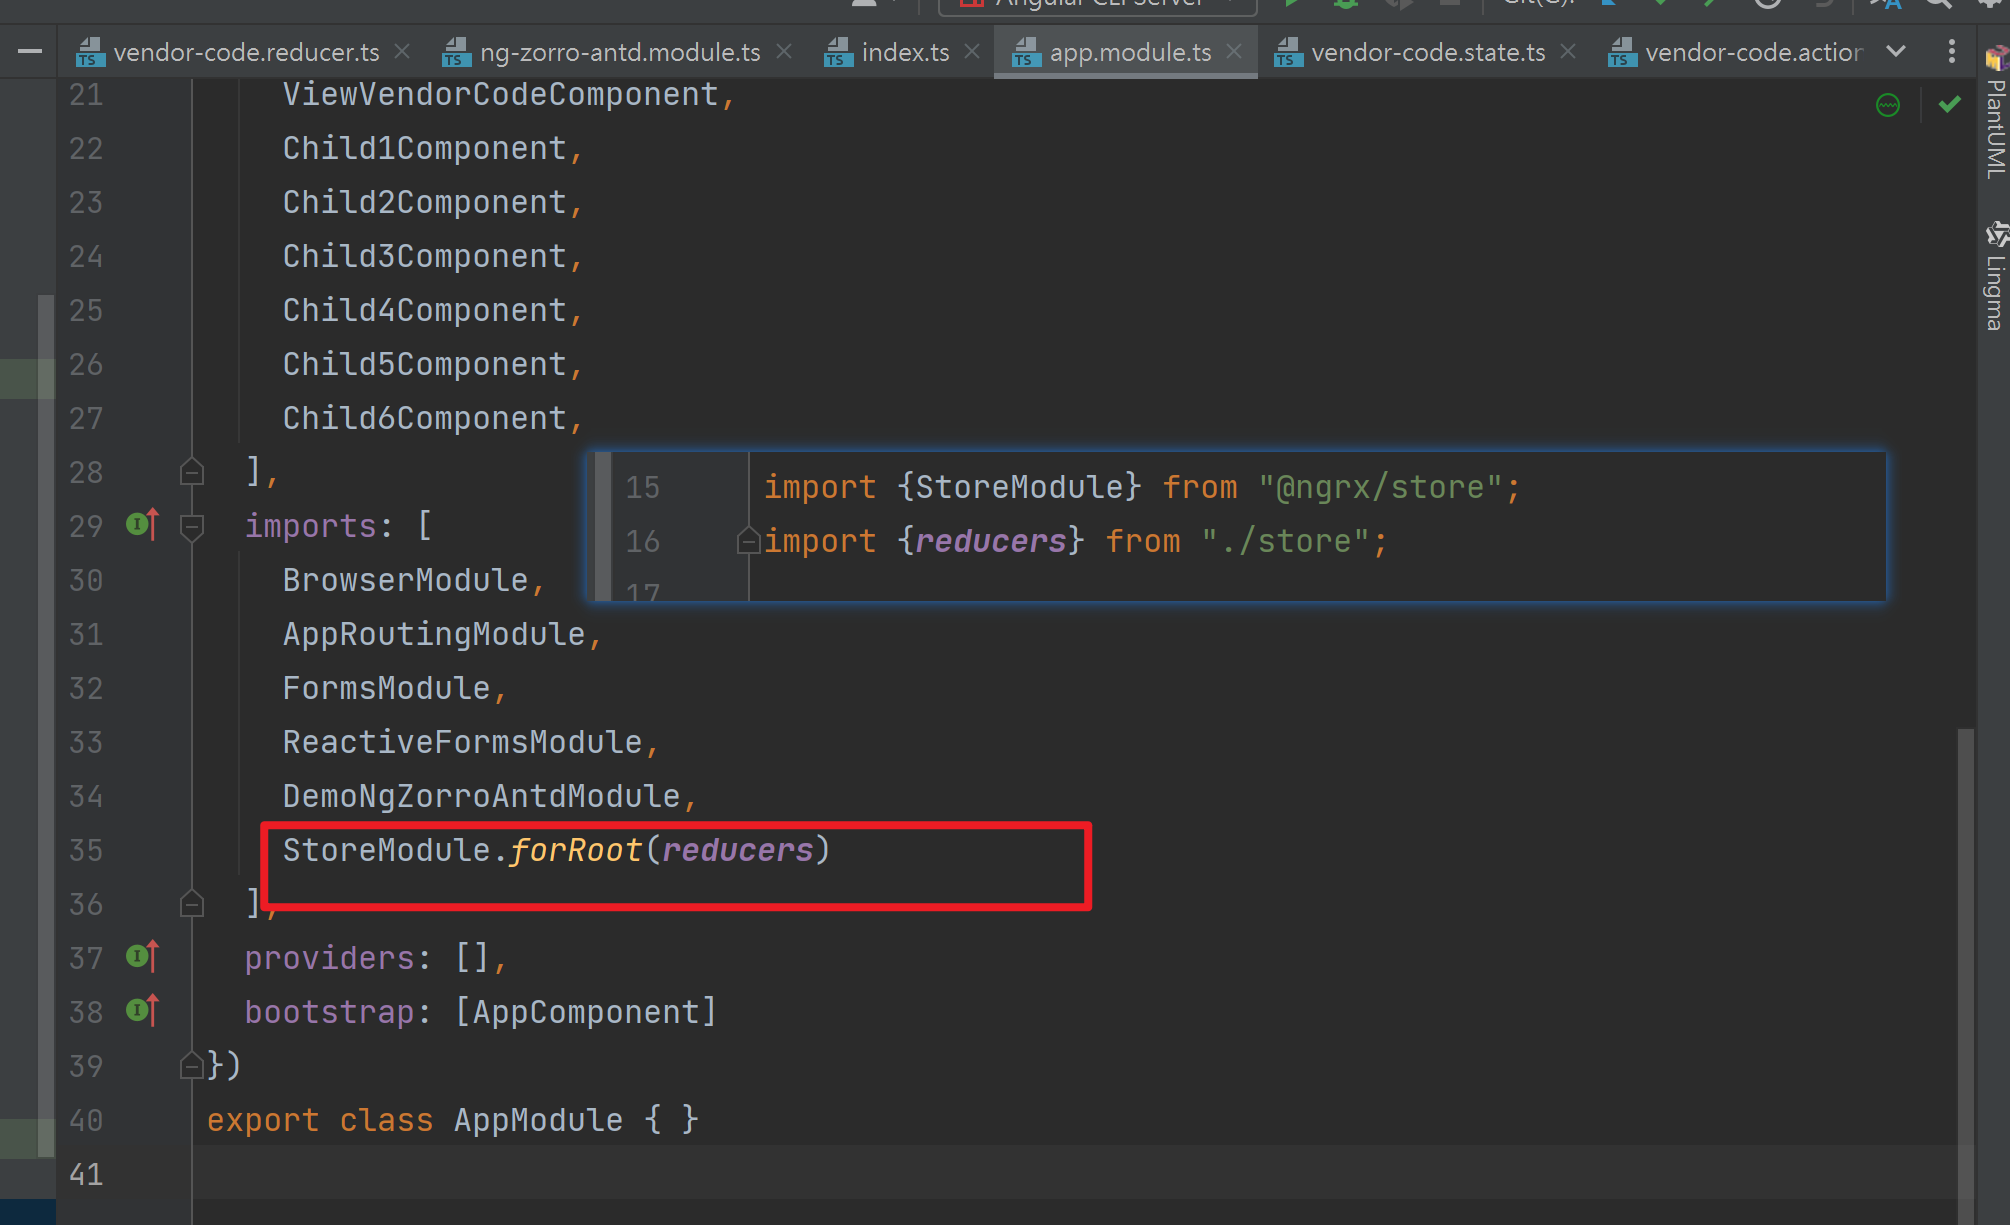Open editor tab options three-dot menu

(x=1951, y=52)
